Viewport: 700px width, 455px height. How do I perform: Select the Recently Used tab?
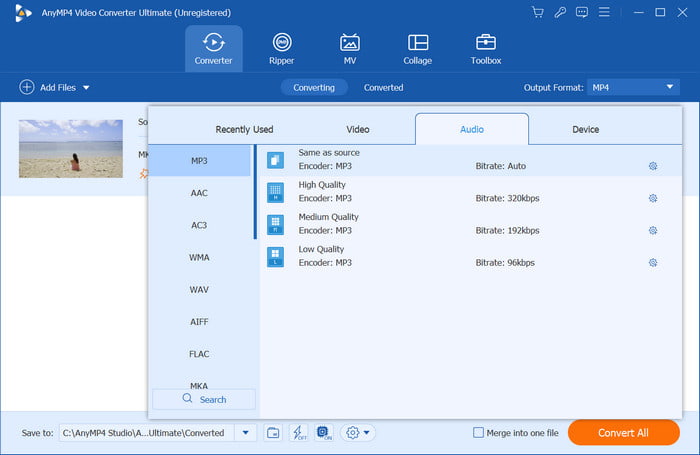244,129
